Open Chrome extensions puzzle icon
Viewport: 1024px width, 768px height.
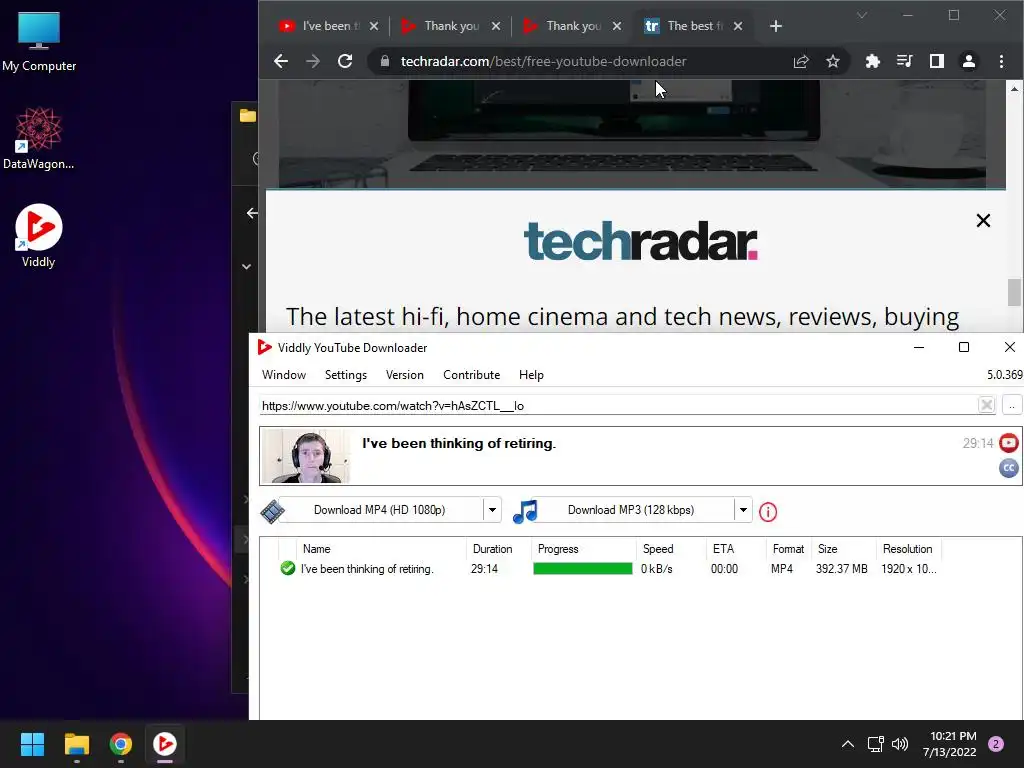coord(872,61)
